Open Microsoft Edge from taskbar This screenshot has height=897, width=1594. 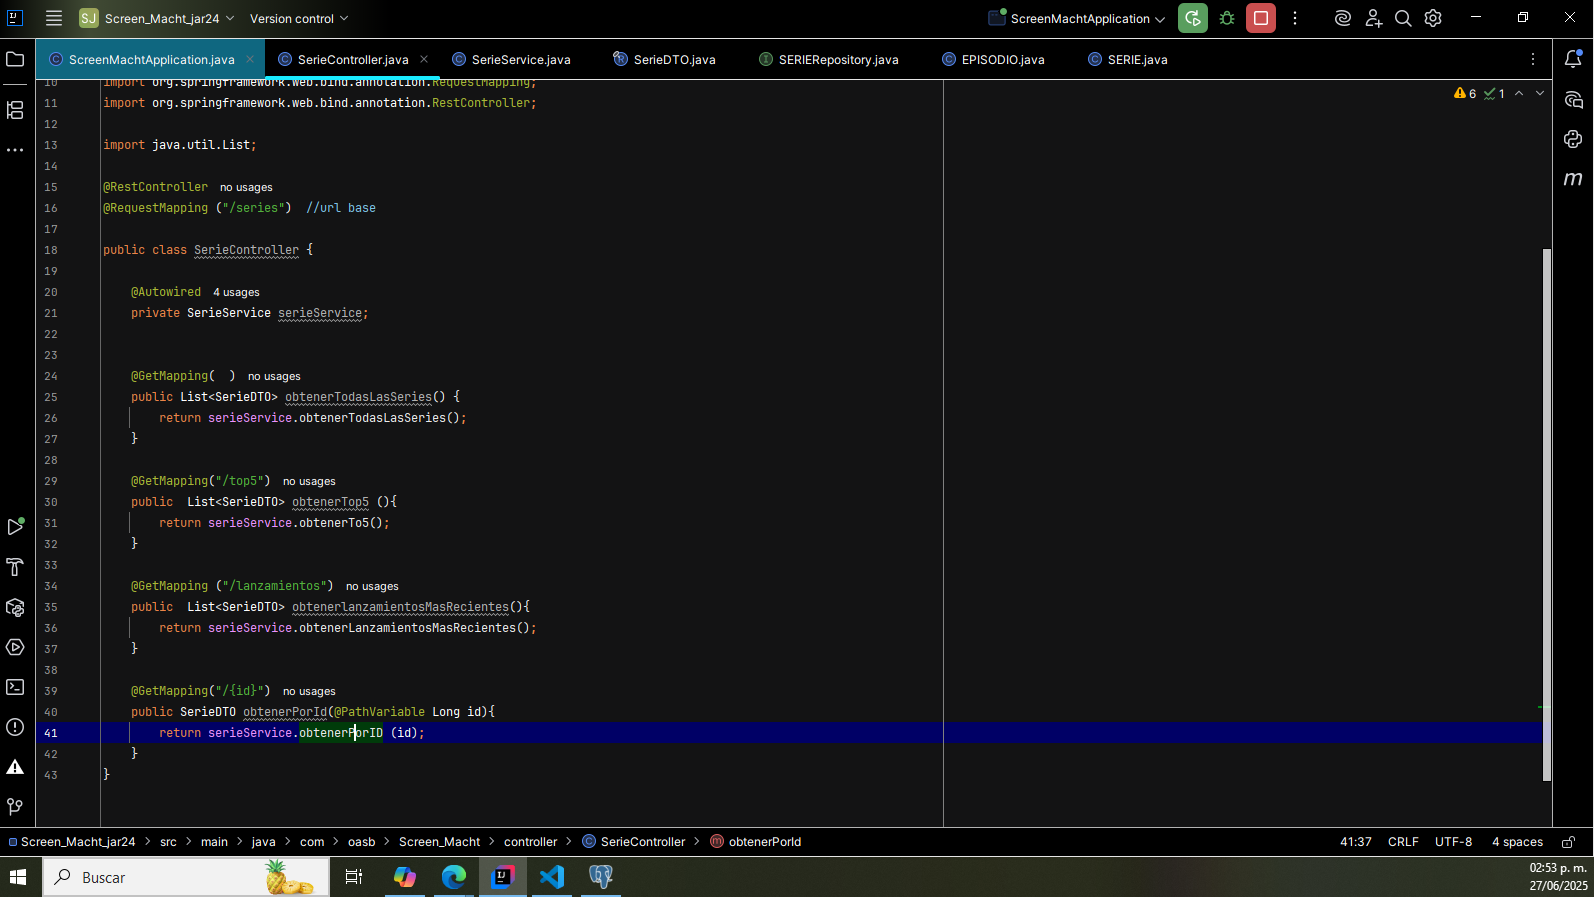pyautogui.click(x=454, y=877)
